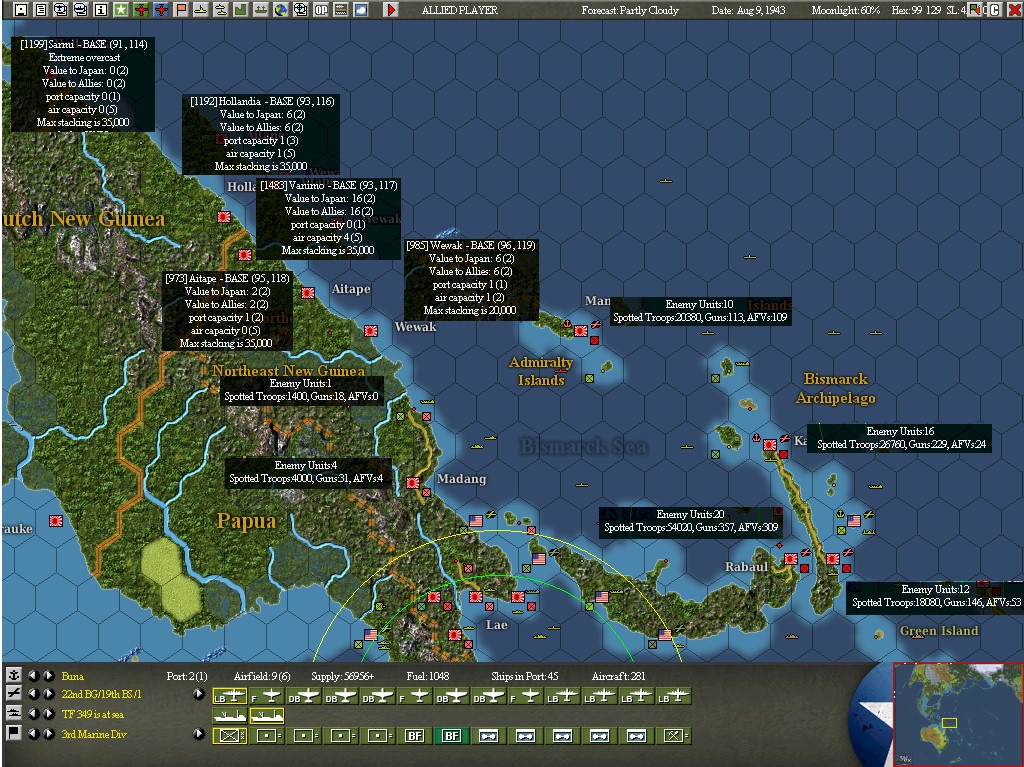Open the 'TF 349 is at sea' link
Image resolution: width=1024 pixels, height=767 pixels.
(x=93, y=714)
